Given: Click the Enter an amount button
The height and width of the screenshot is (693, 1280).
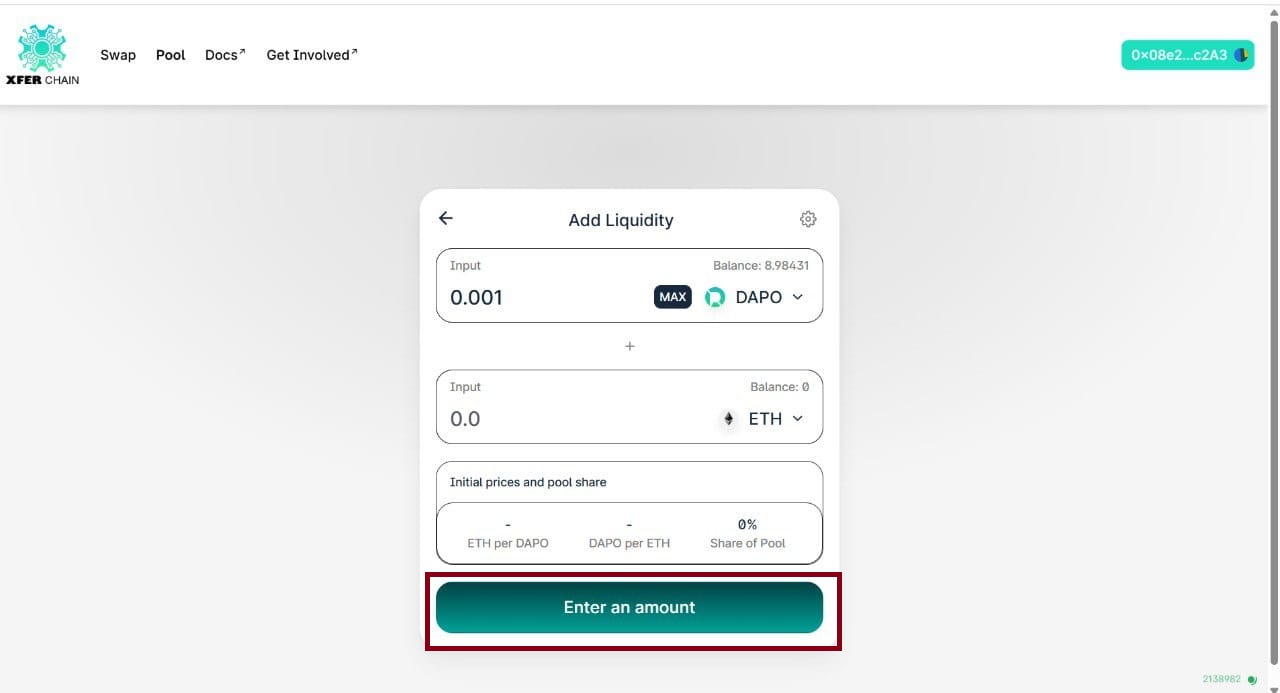Looking at the screenshot, I should [x=629, y=607].
